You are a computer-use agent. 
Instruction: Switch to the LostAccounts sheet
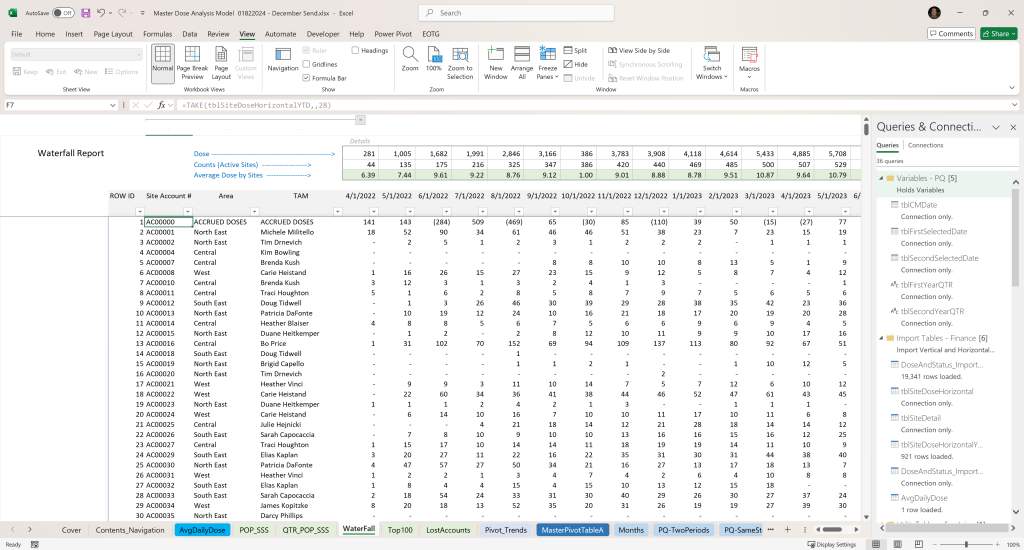(448, 530)
